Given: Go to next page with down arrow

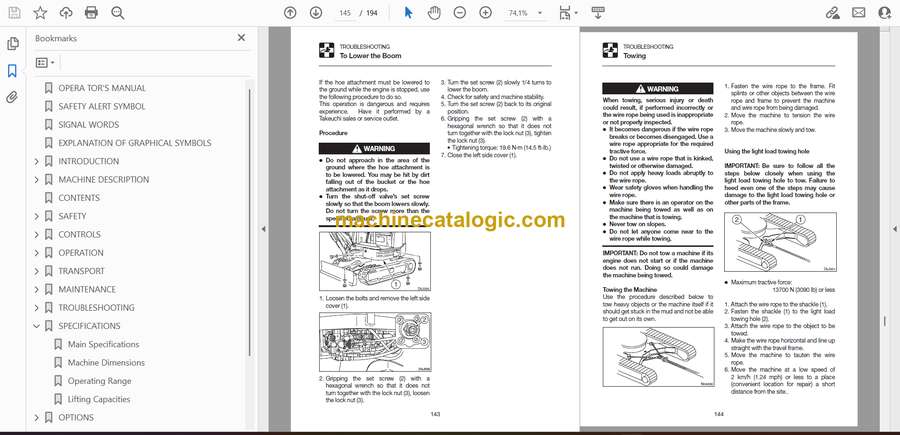Looking at the screenshot, I should tap(316, 13).
